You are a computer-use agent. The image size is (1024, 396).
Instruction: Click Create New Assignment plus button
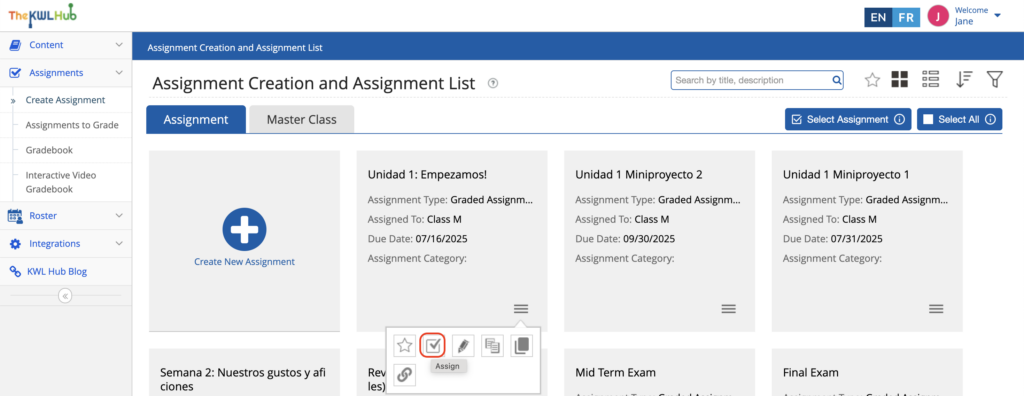point(244,229)
